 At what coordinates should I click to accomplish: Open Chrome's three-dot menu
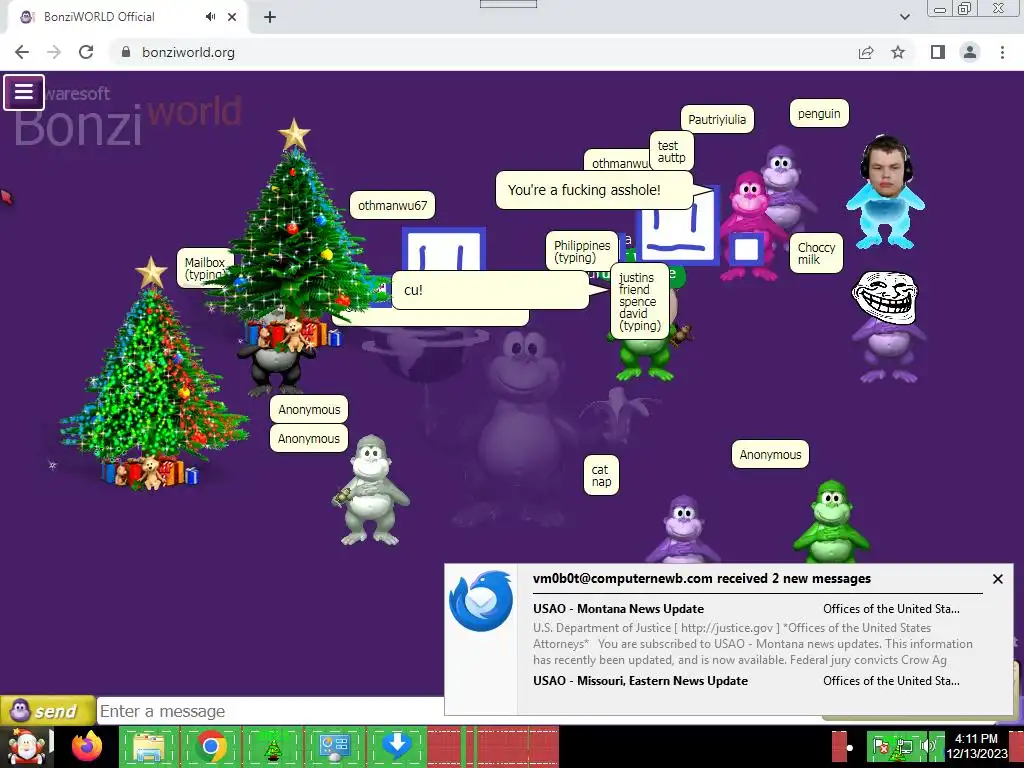tap(1002, 52)
